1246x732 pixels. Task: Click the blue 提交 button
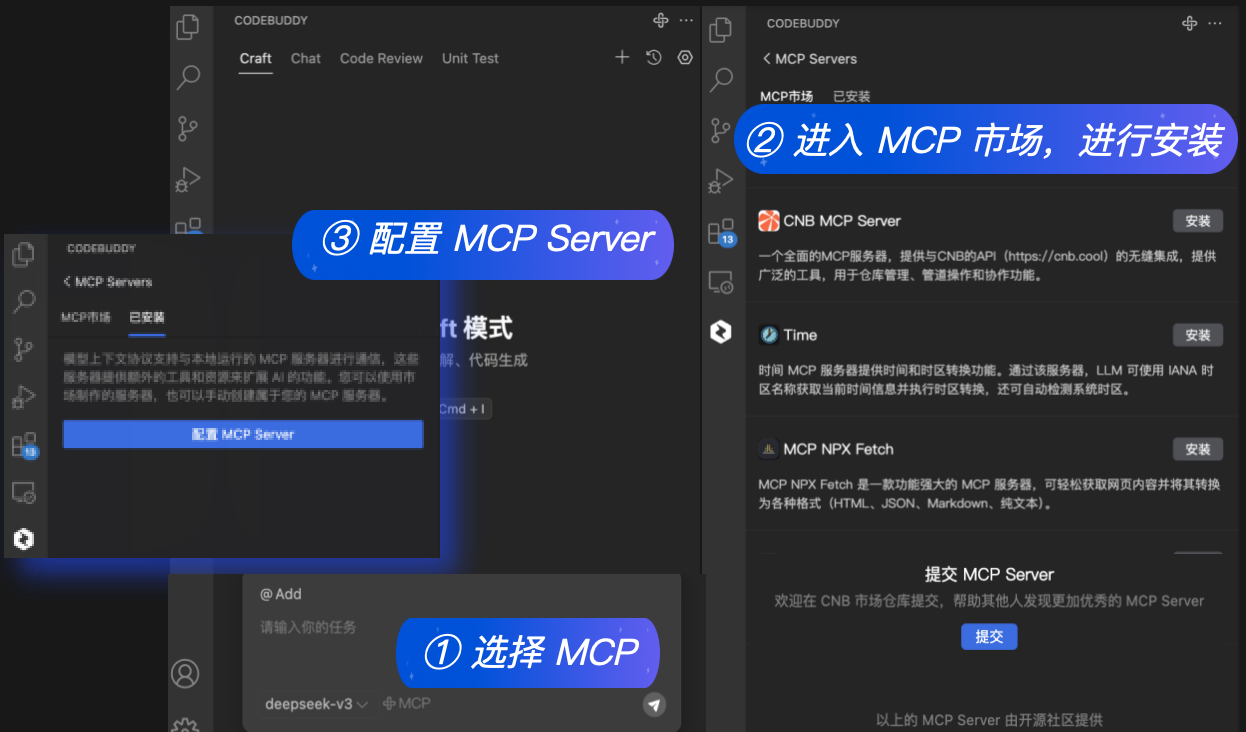[989, 637]
